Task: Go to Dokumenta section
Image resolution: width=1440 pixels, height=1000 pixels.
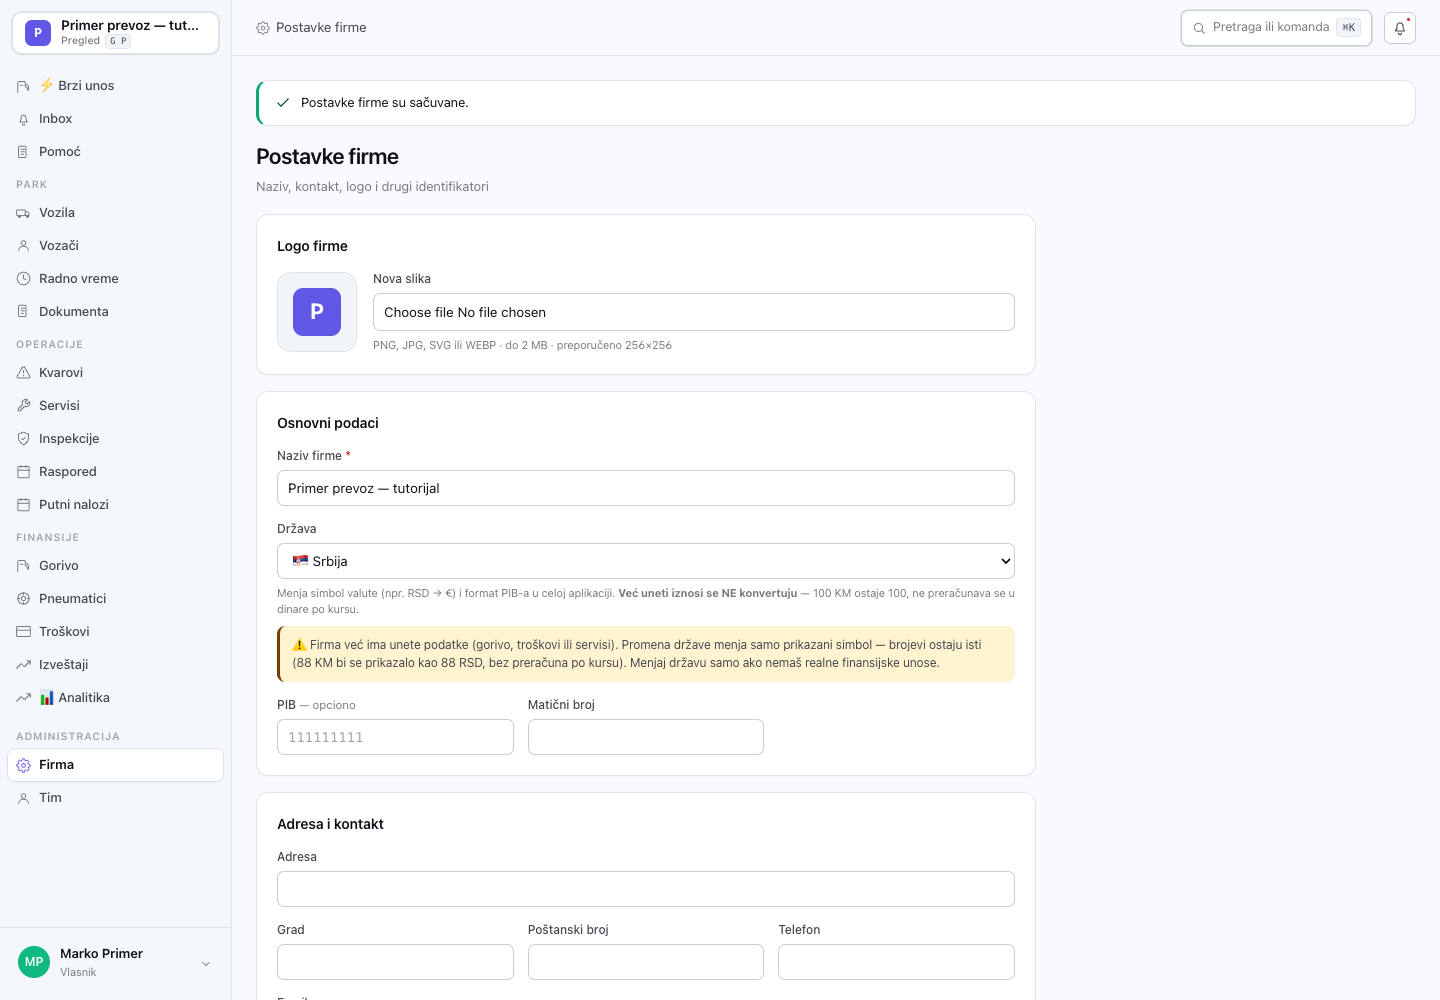Action: [115, 312]
